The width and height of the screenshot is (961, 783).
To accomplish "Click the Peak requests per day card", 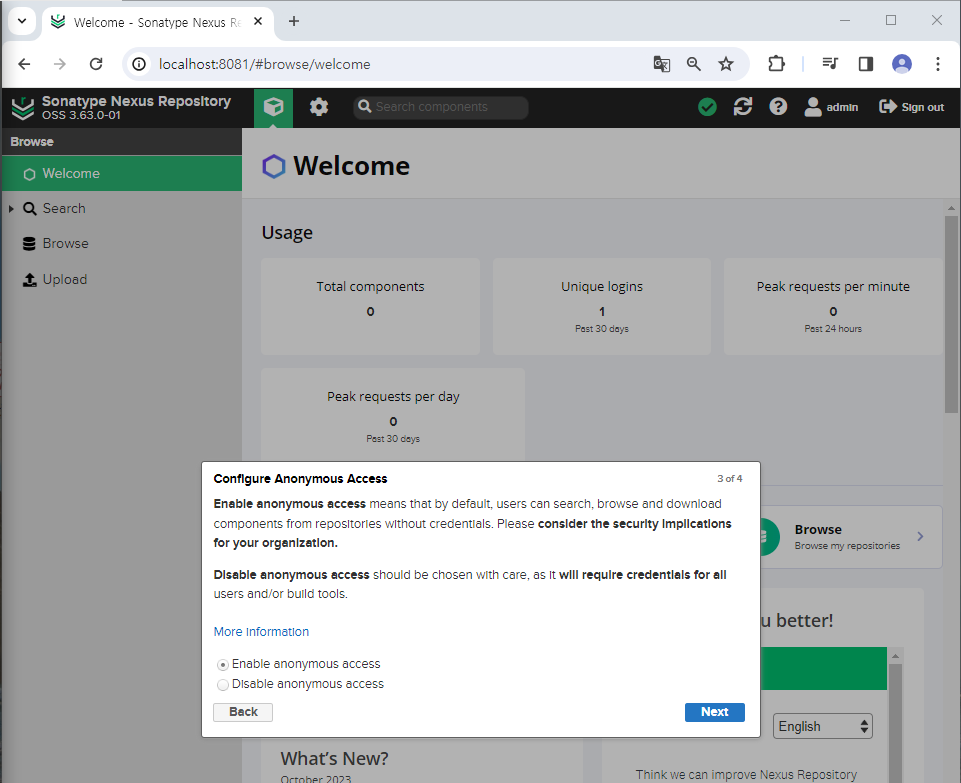I will [393, 415].
